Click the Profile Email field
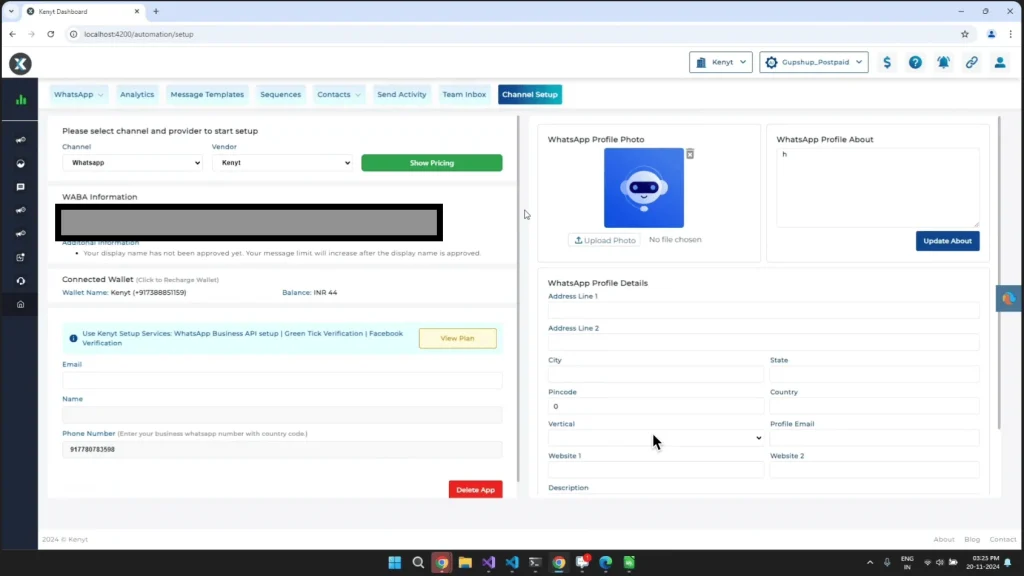1024x576 pixels. [874, 438]
